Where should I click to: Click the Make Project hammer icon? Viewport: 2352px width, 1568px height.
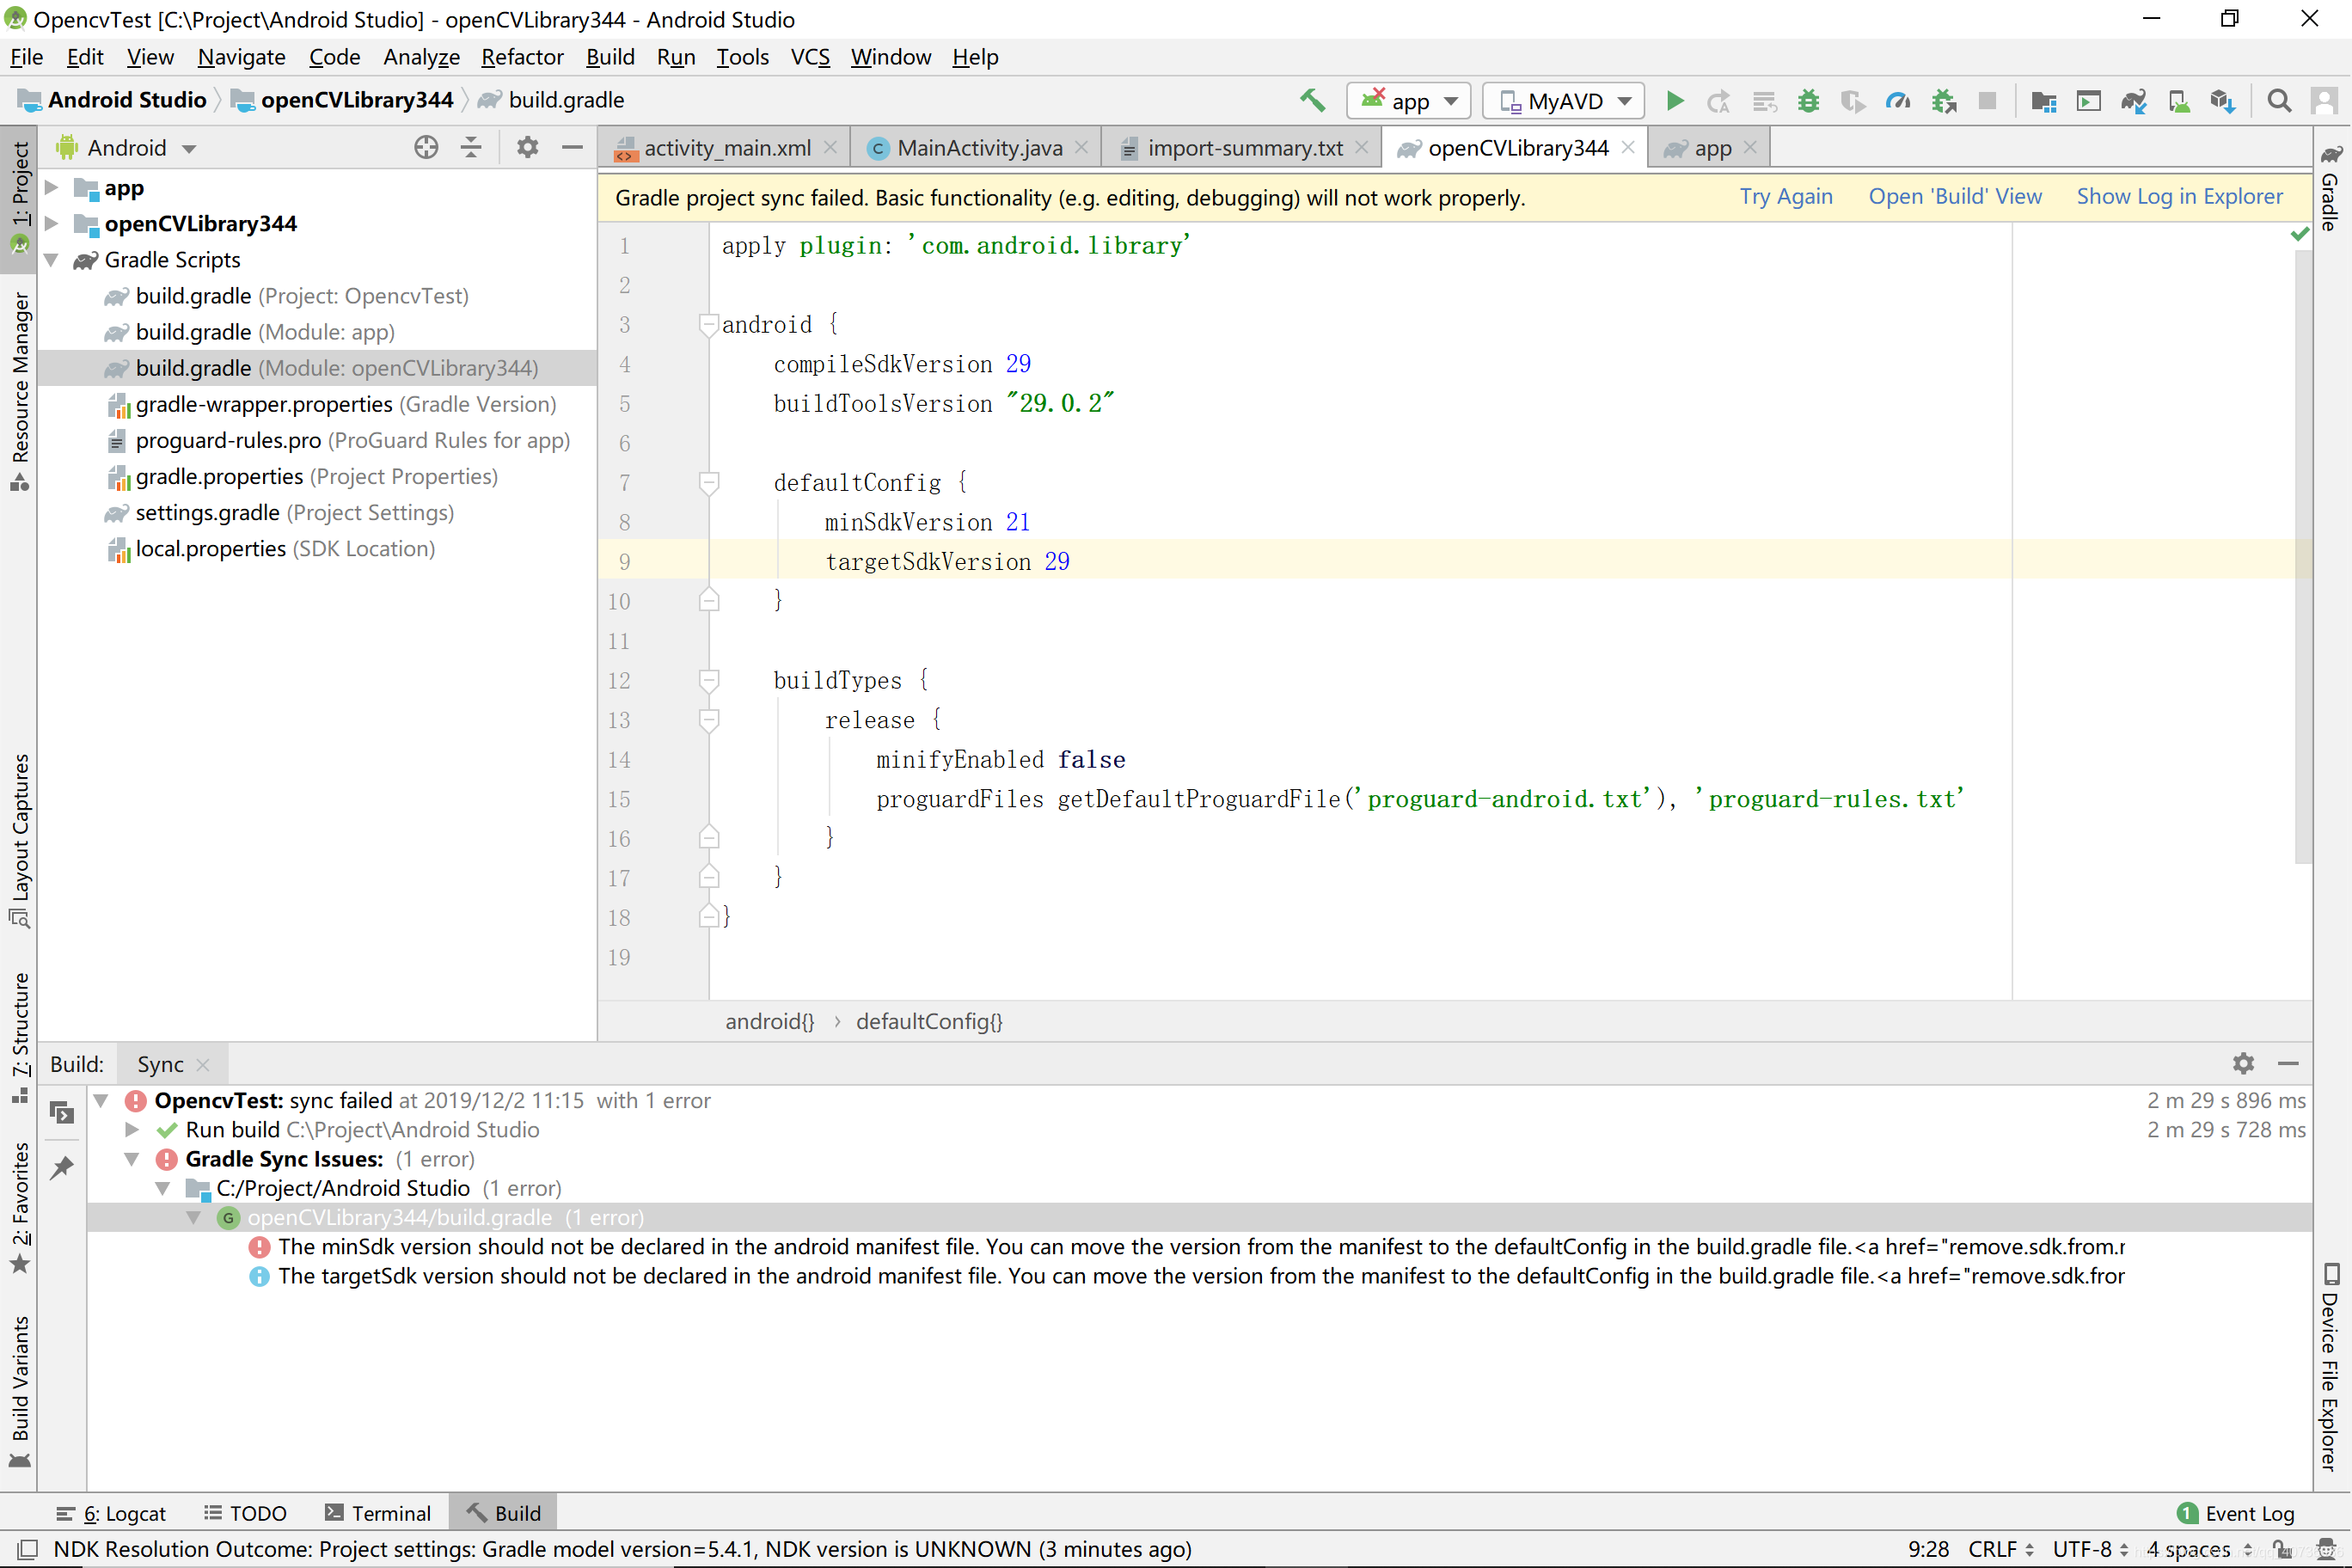pyautogui.click(x=1312, y=100)
